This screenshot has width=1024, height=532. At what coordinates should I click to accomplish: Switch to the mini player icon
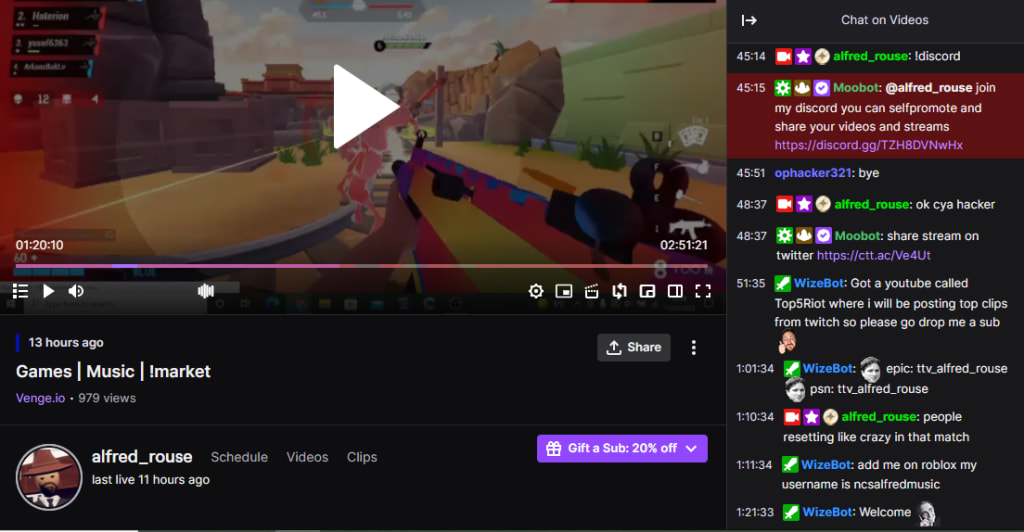647,291
